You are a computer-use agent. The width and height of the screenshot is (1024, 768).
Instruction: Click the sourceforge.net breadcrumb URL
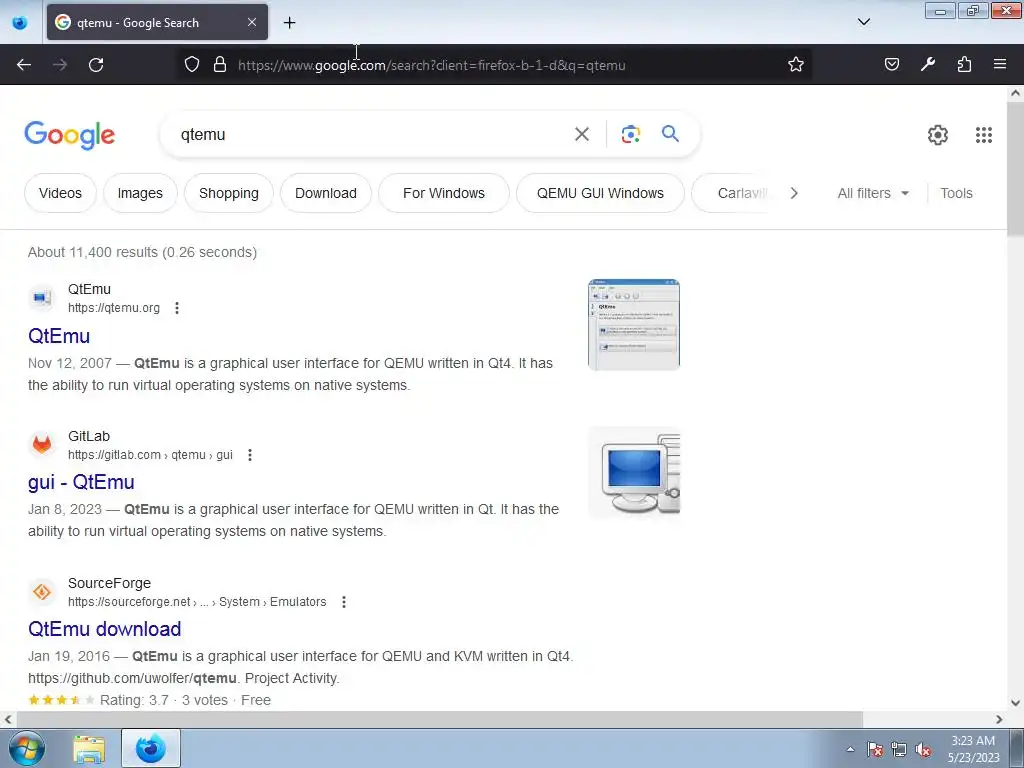pyautogui.click(x=197, y=601)
